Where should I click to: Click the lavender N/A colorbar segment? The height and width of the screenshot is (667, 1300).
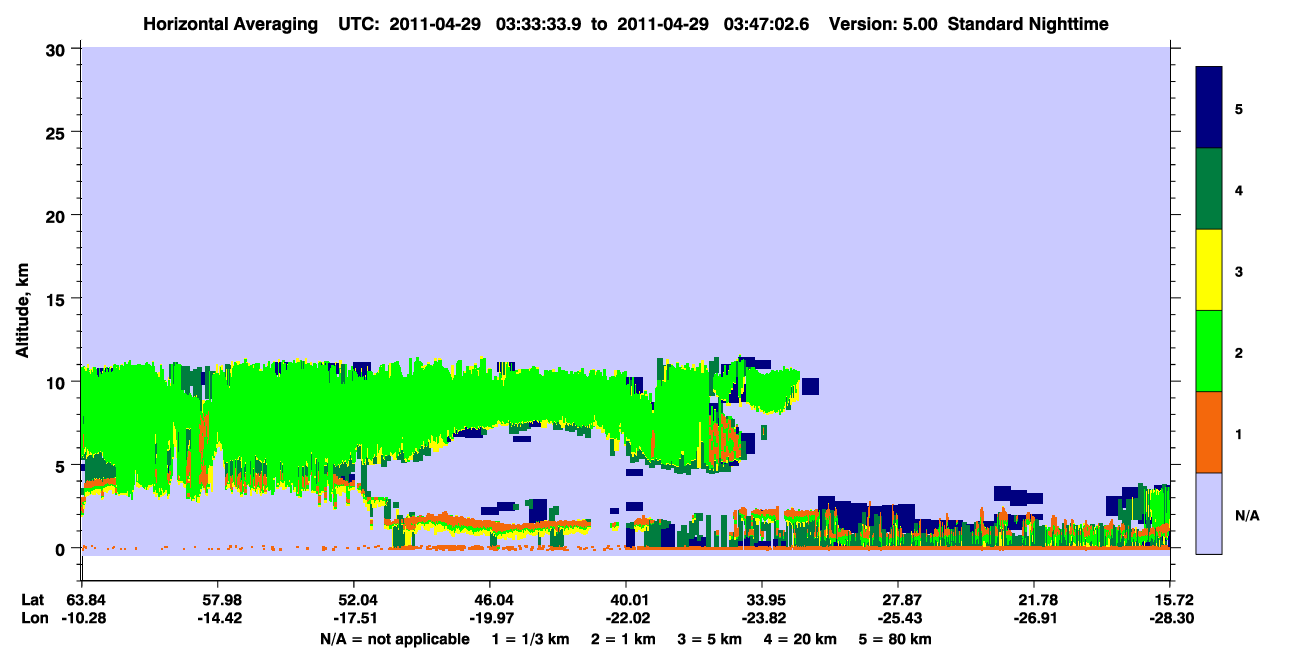[1209, 513]
